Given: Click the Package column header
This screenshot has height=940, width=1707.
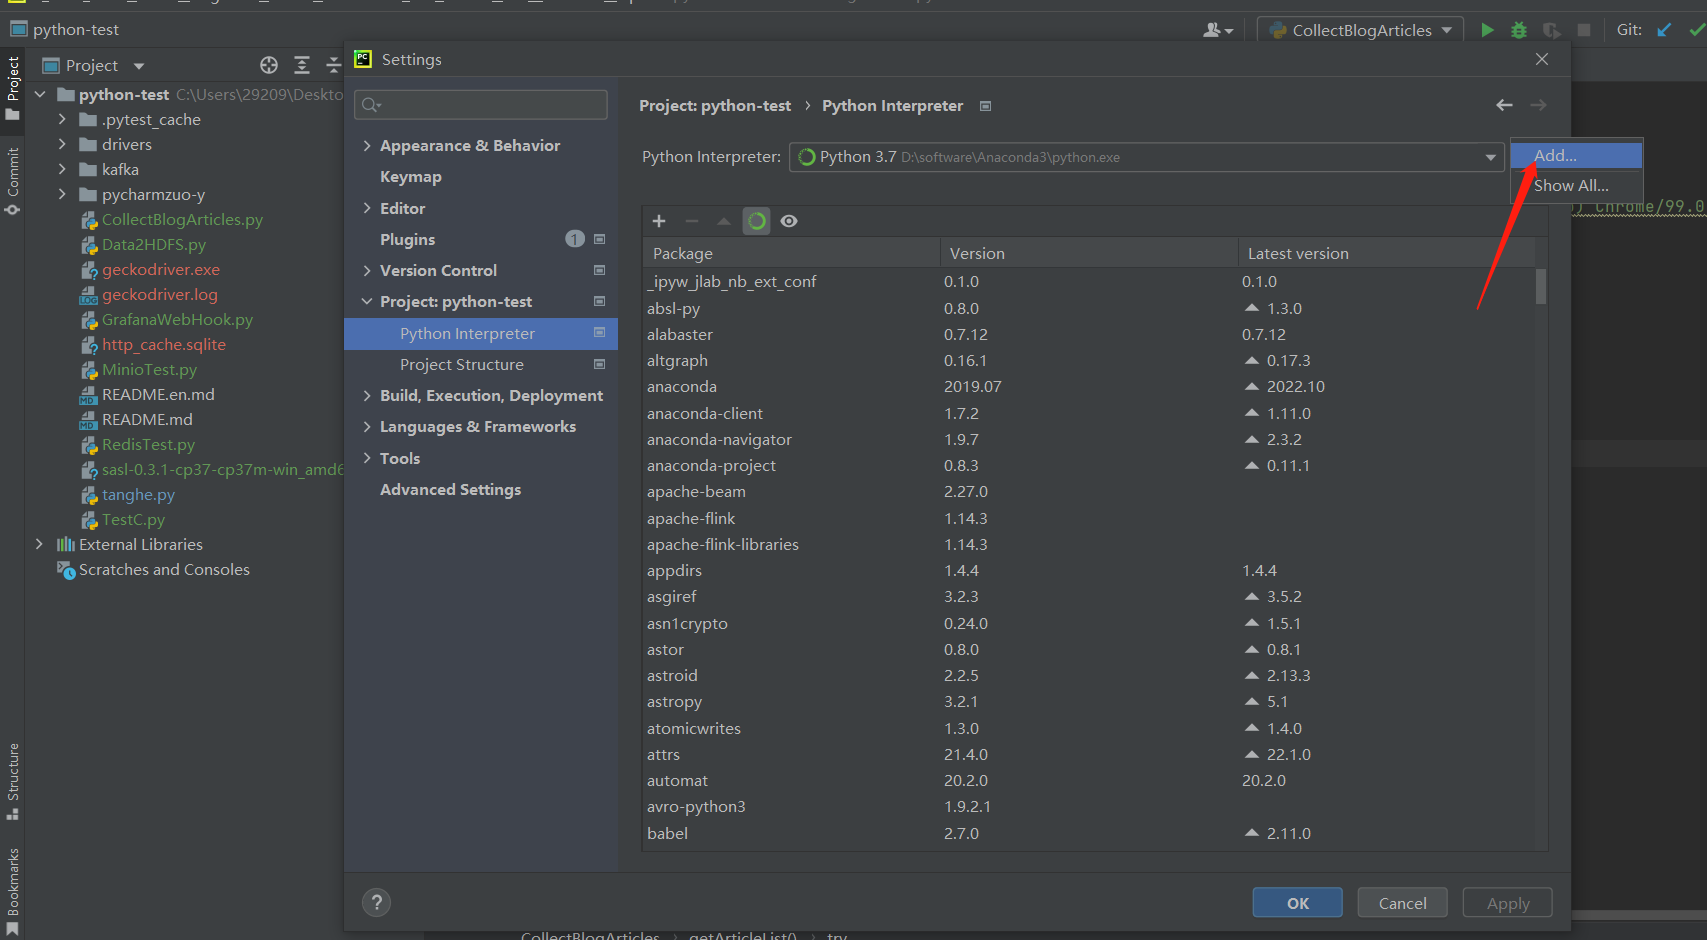Looking at the screenshot, I should coord(791,253).
